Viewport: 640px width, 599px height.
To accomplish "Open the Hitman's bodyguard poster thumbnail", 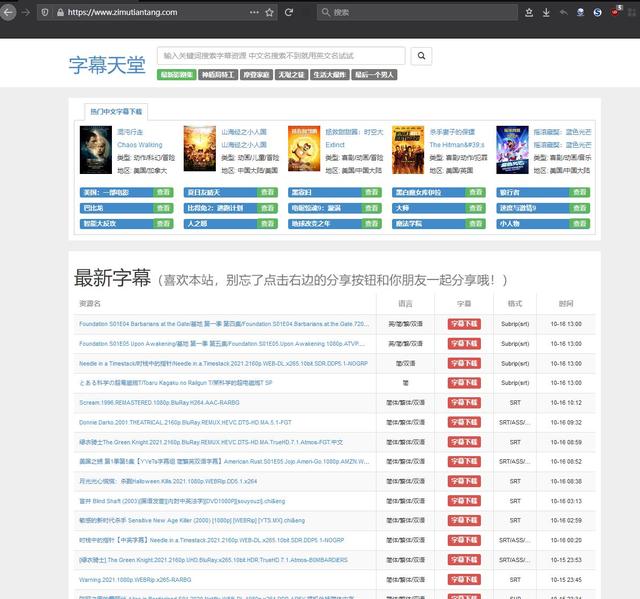I will [x=408, y=150].
